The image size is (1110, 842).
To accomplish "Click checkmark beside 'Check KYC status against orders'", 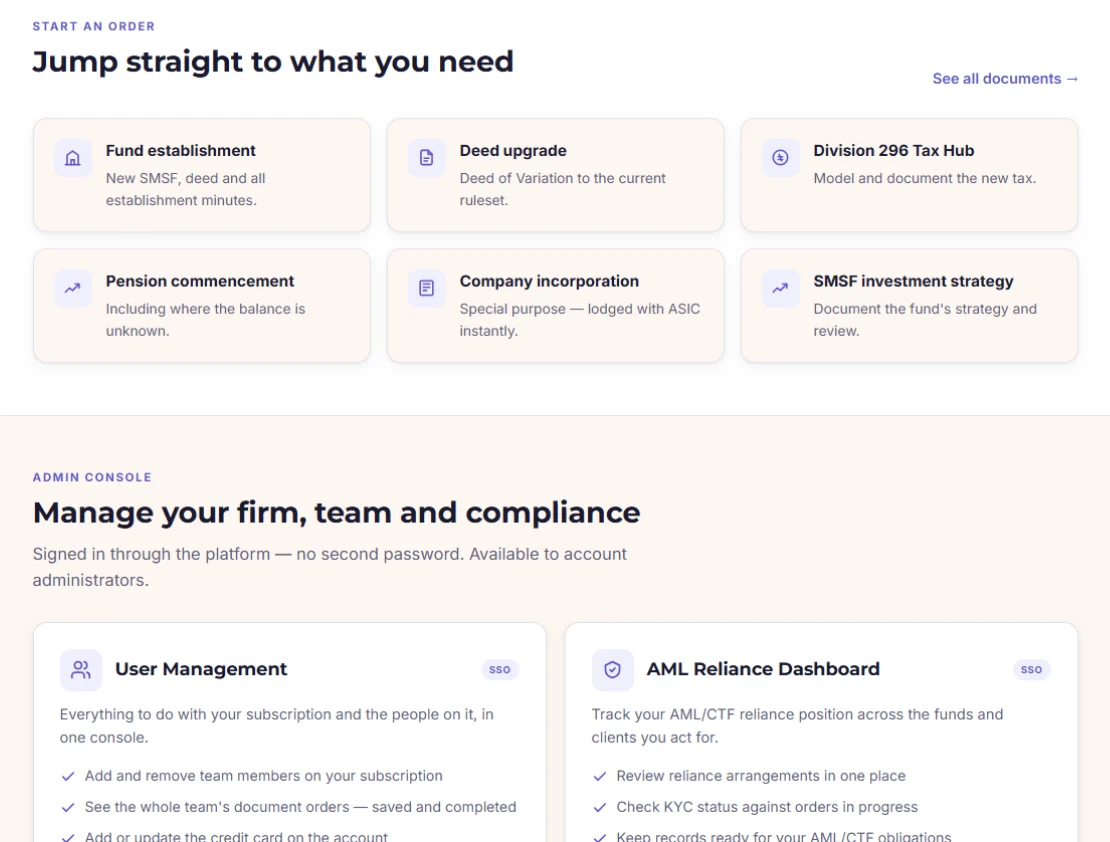I will [600, 807].
